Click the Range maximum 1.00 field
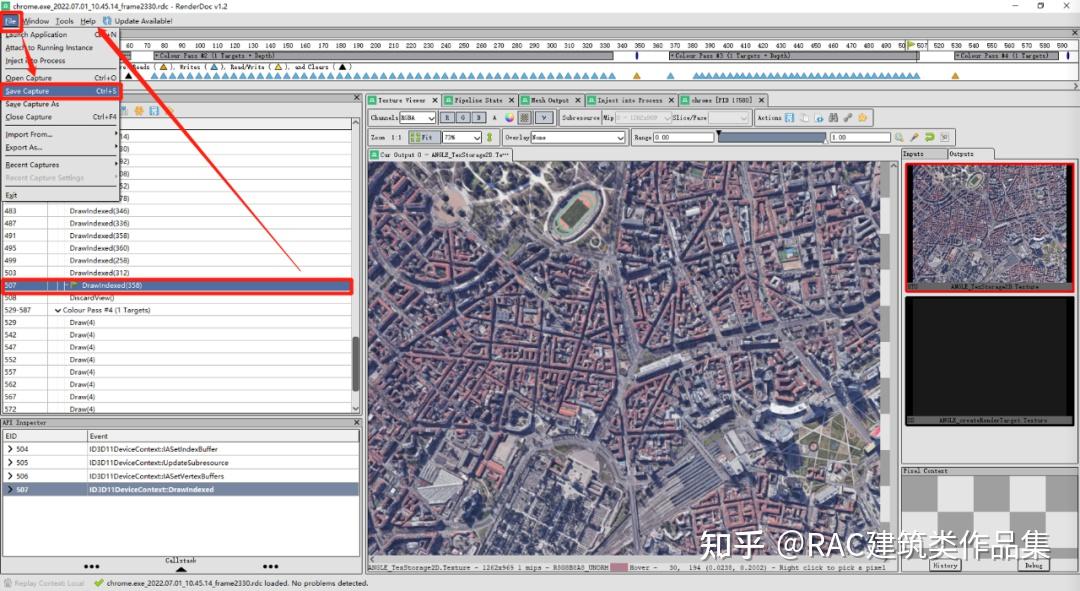This screenshot has height=591, width=1080. point(859,137)
